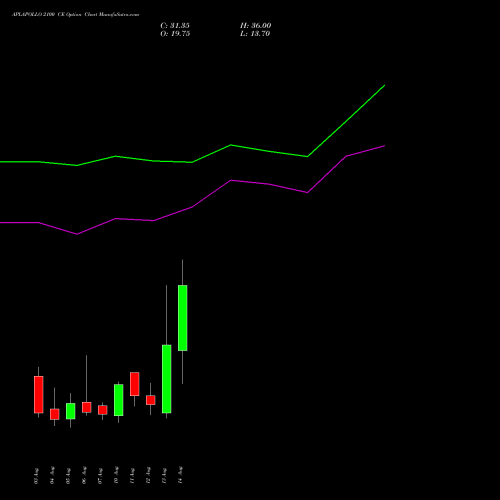Image resolution: width=500 pixels, height=500 pixels.
Task: Select the red candlestick for 04 Aug
Action: (55, 414)
